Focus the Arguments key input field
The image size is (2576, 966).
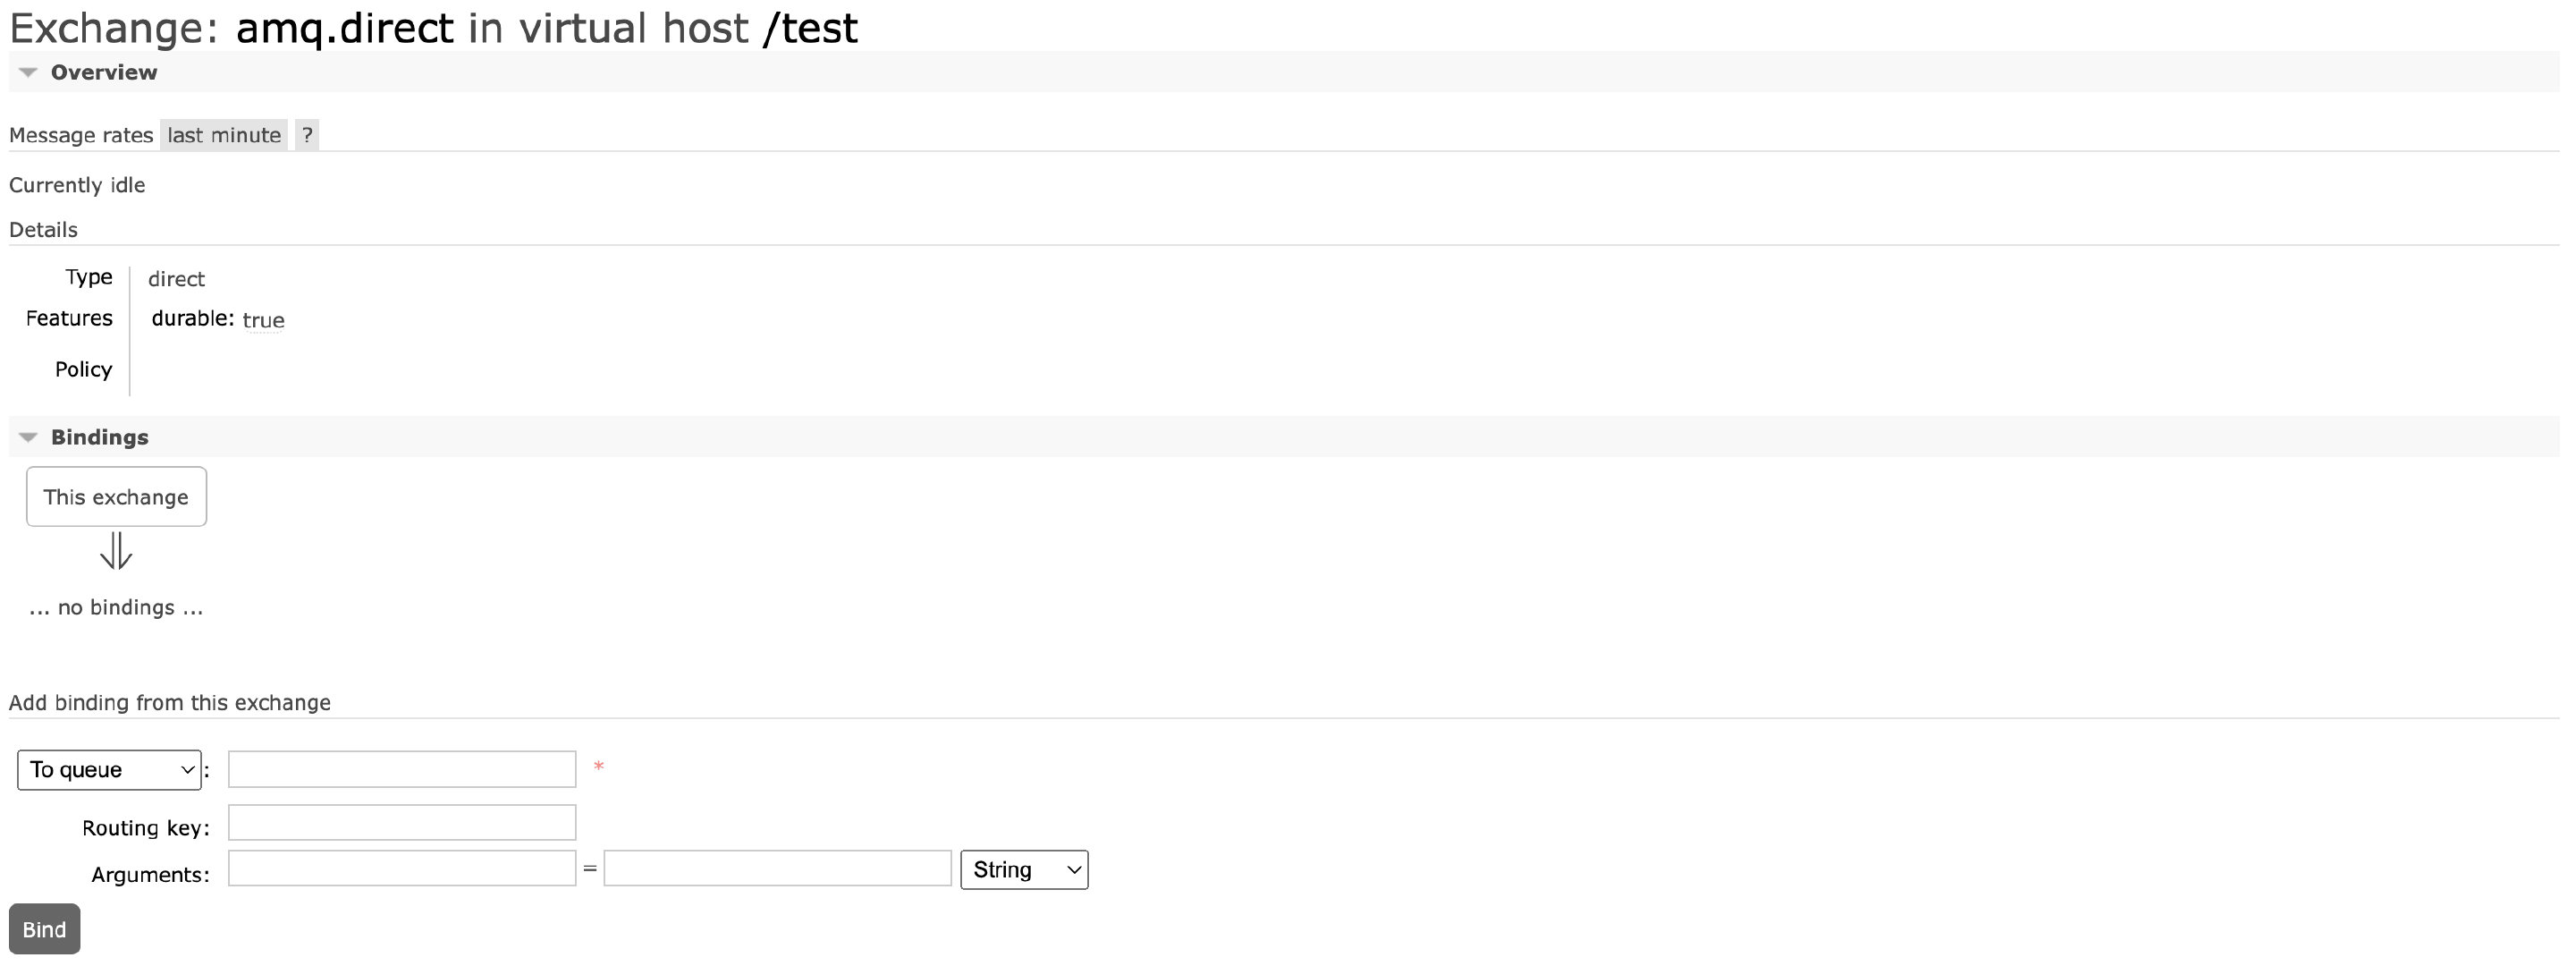coord(402,869)
